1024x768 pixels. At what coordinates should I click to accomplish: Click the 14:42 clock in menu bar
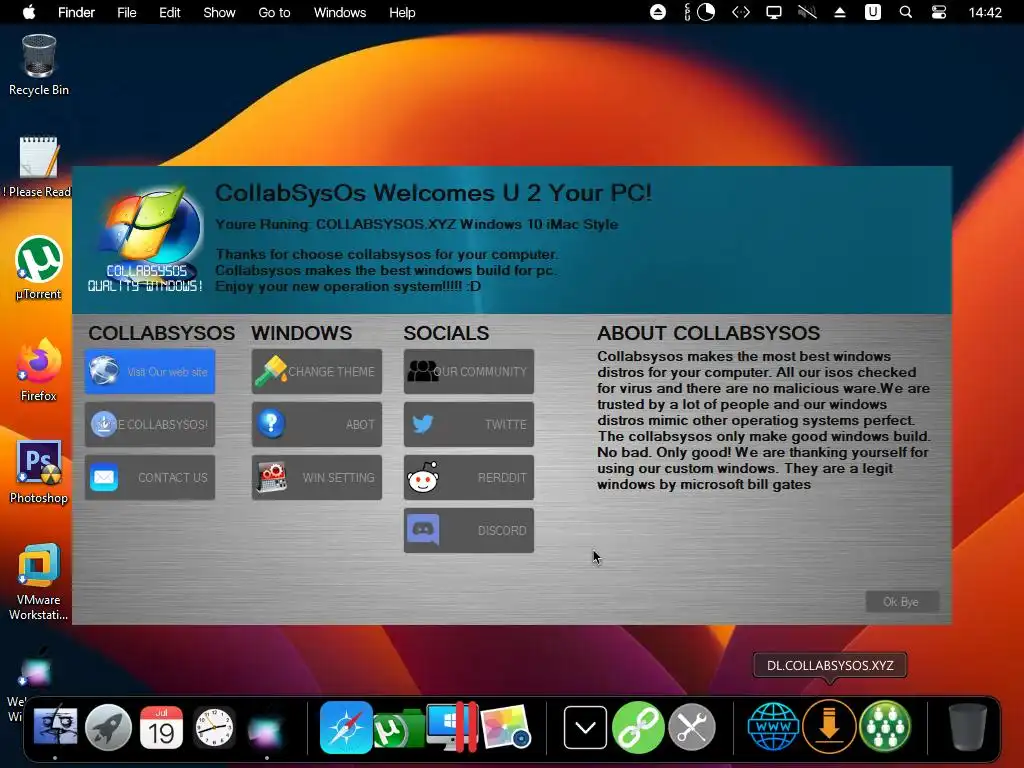tap(985, 12)
